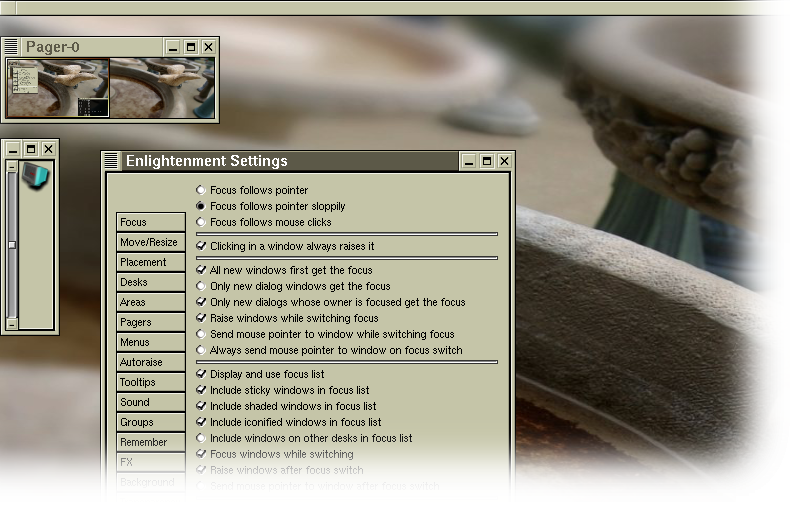Maximize the Pager-0 window
The height and width of the screenshot is (525, 800).
coord(191,47)
